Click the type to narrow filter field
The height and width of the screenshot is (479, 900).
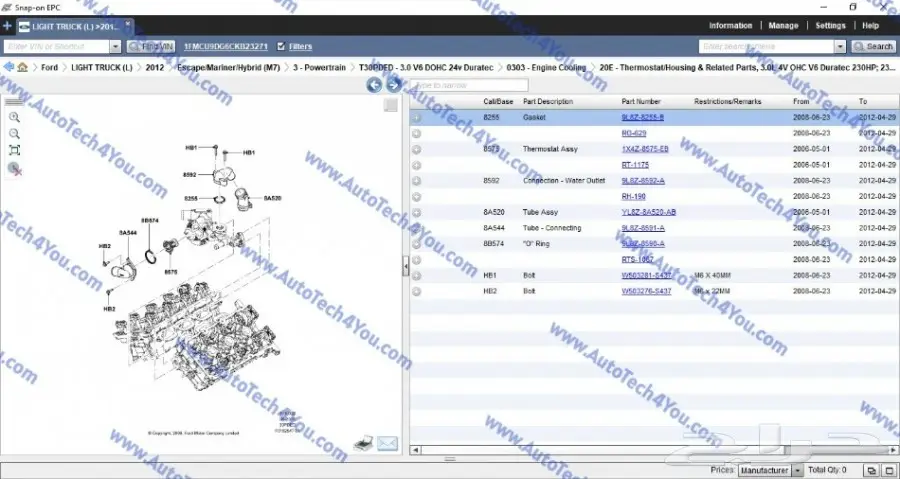pos(468,85)
